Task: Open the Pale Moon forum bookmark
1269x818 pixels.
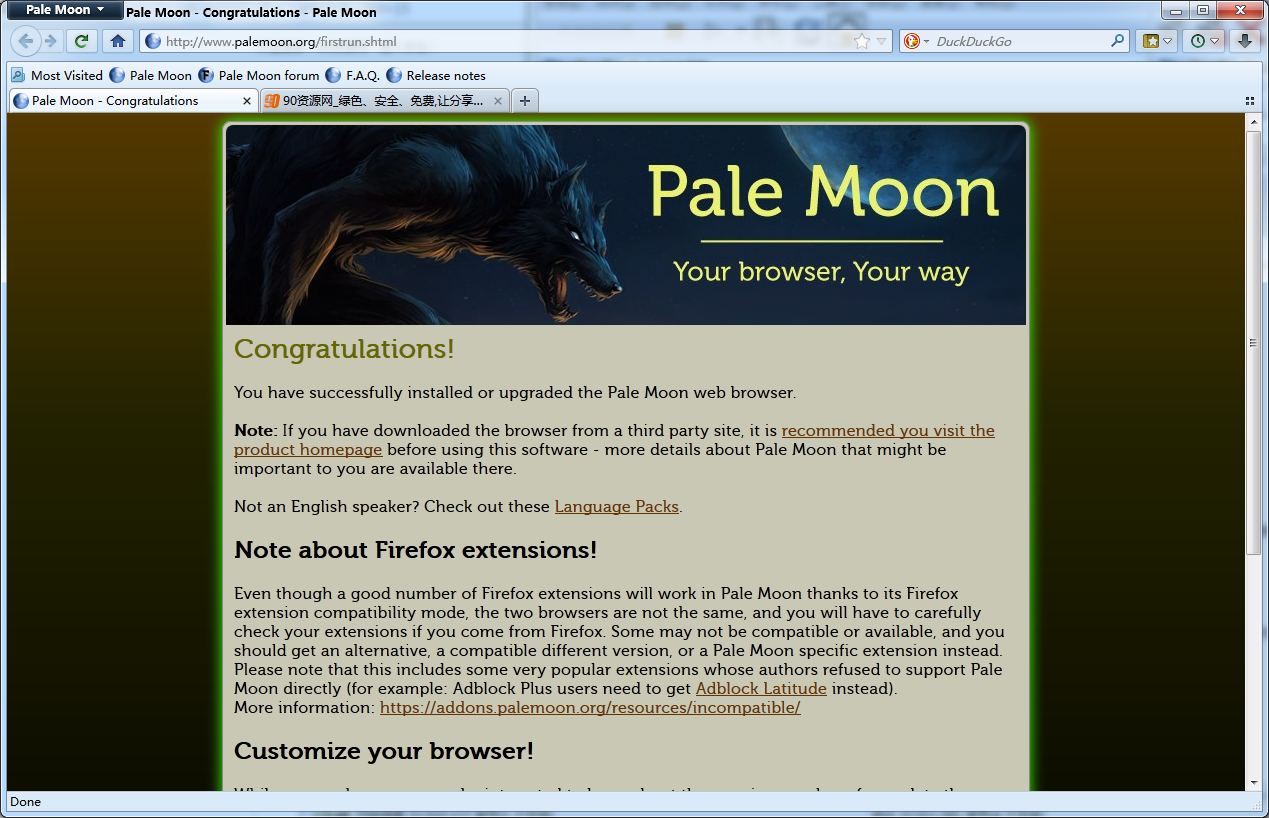Action: pyautogui.click(x=259, y=75)
